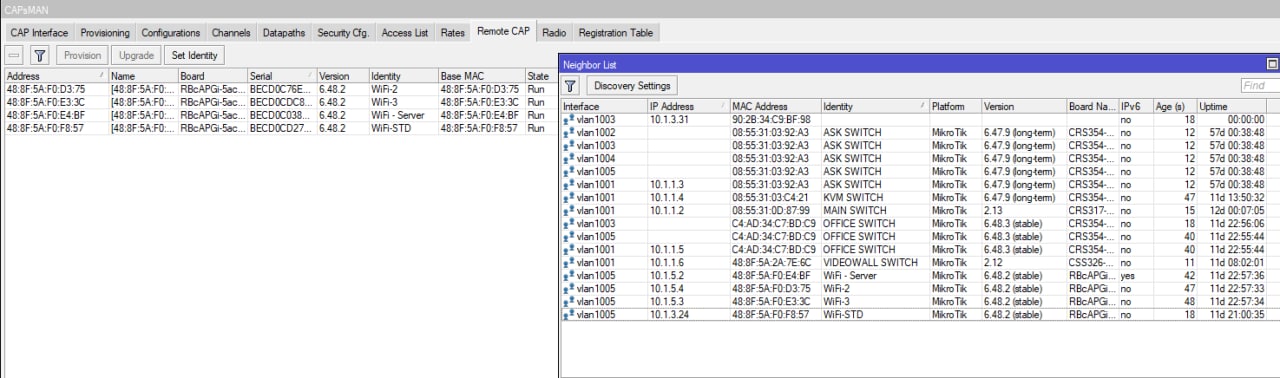
Task: Switch to the Channels tab
Action: tap(231, 33)
